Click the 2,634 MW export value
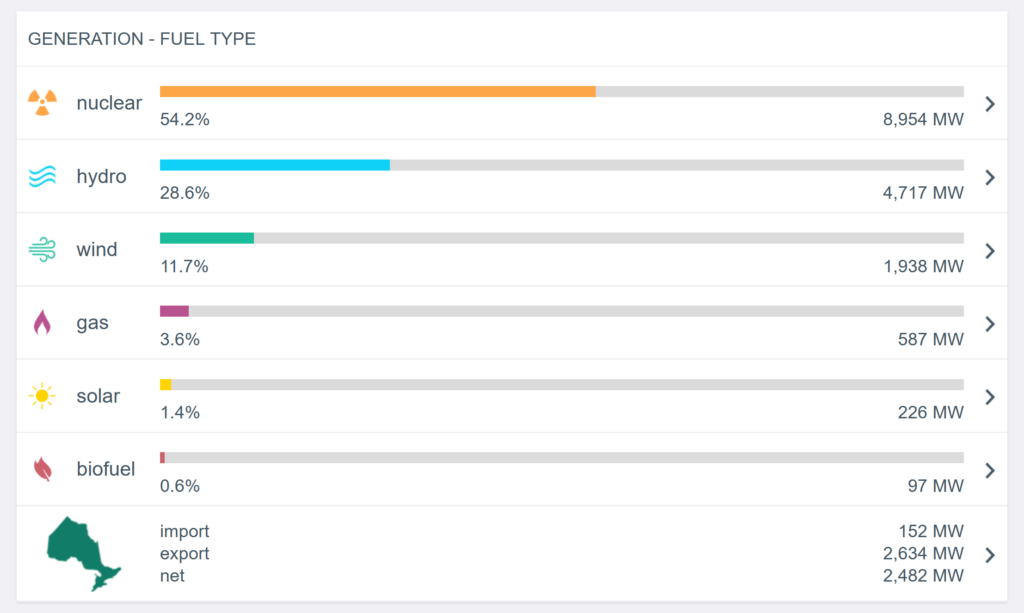 (x=923, y=554)
